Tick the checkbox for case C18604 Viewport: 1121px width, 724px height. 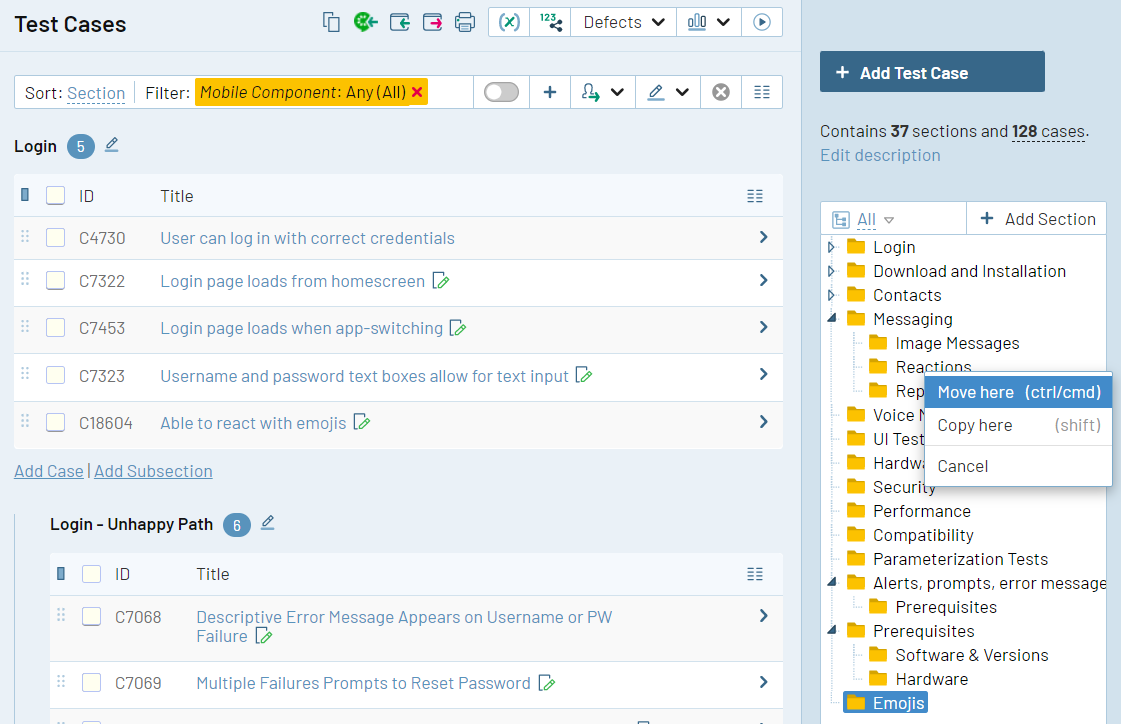tap(56, 422)
